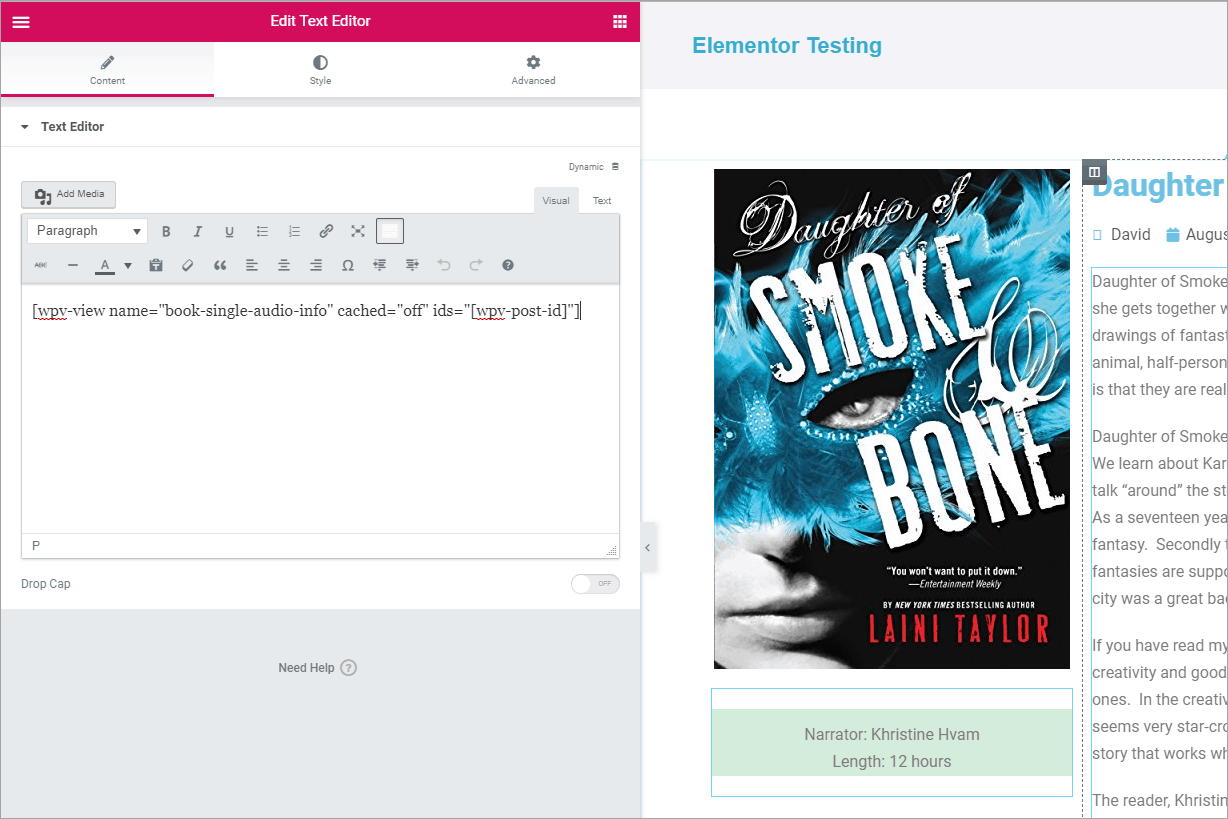Open the text color dropdown arrow
The image size is (1228, 819).
coord(129,265)
